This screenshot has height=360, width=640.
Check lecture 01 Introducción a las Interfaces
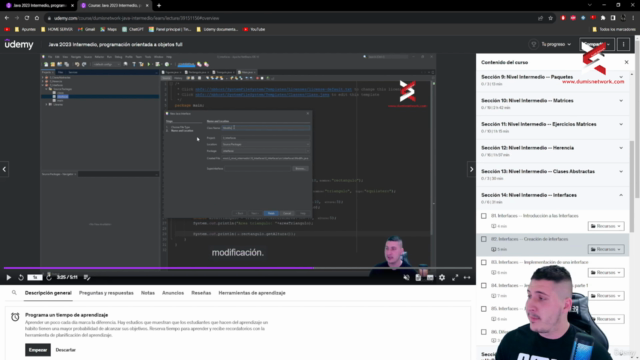click(484, 216)
